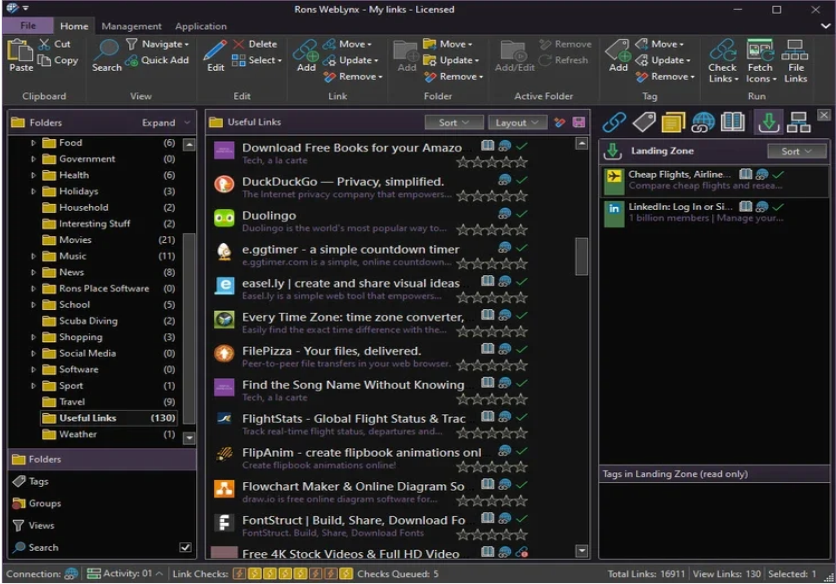Click the link list scrollbar thumb
The image size is (836, 584).
[582, 257]
